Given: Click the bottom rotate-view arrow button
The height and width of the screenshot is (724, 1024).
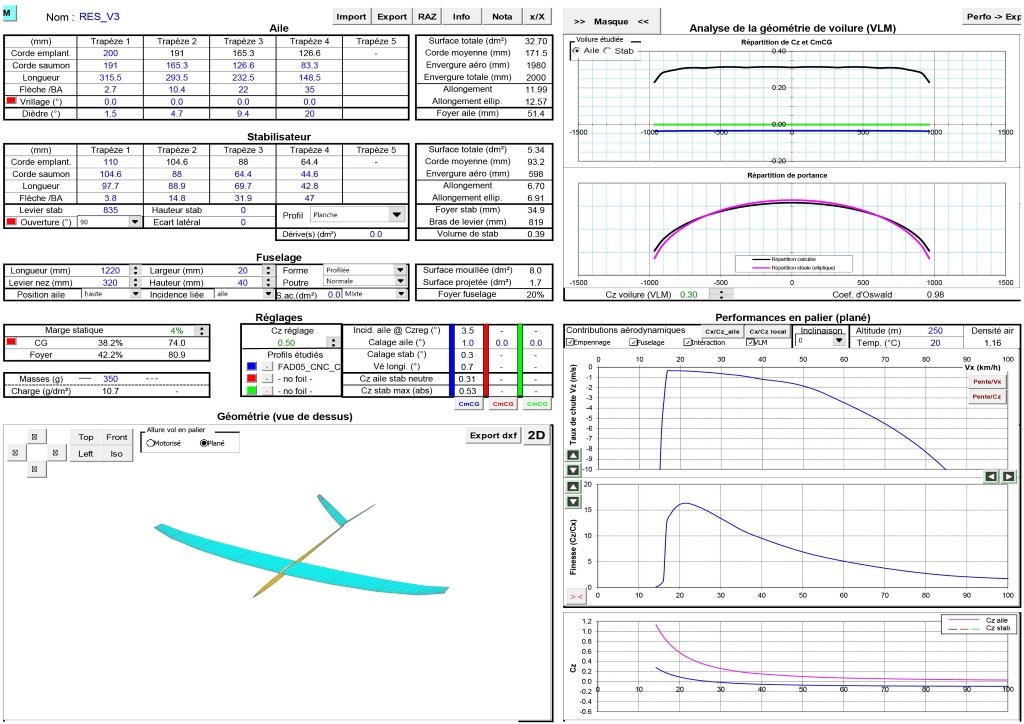Looking at the screenshot, I should point(35,469).
